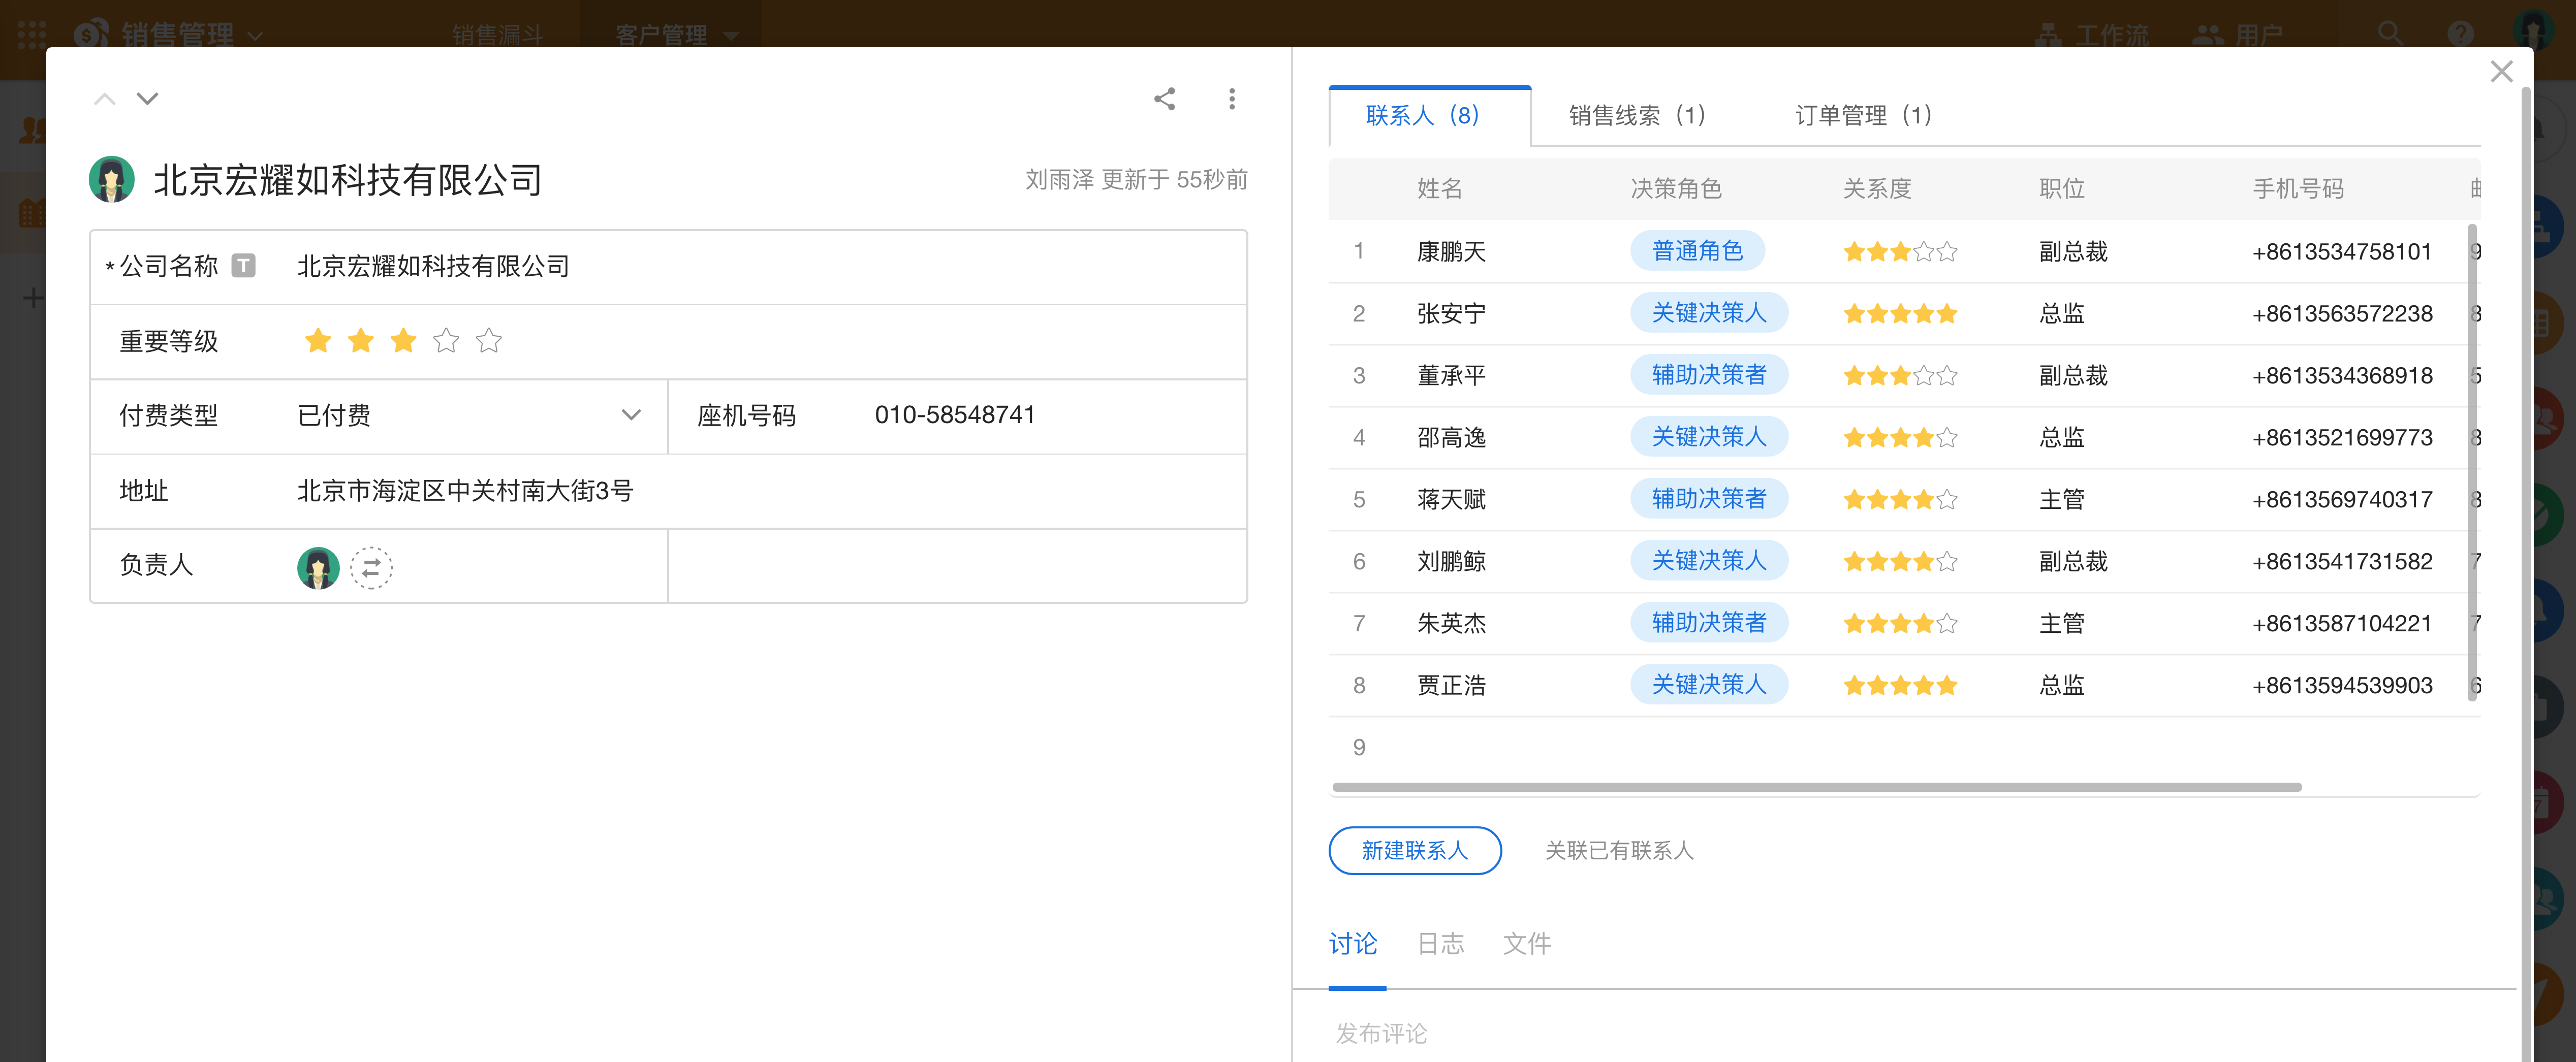This screenshot has width=2576, height=1062.
Task: Set importance level to five stars
Action: (x=489, y=341)
